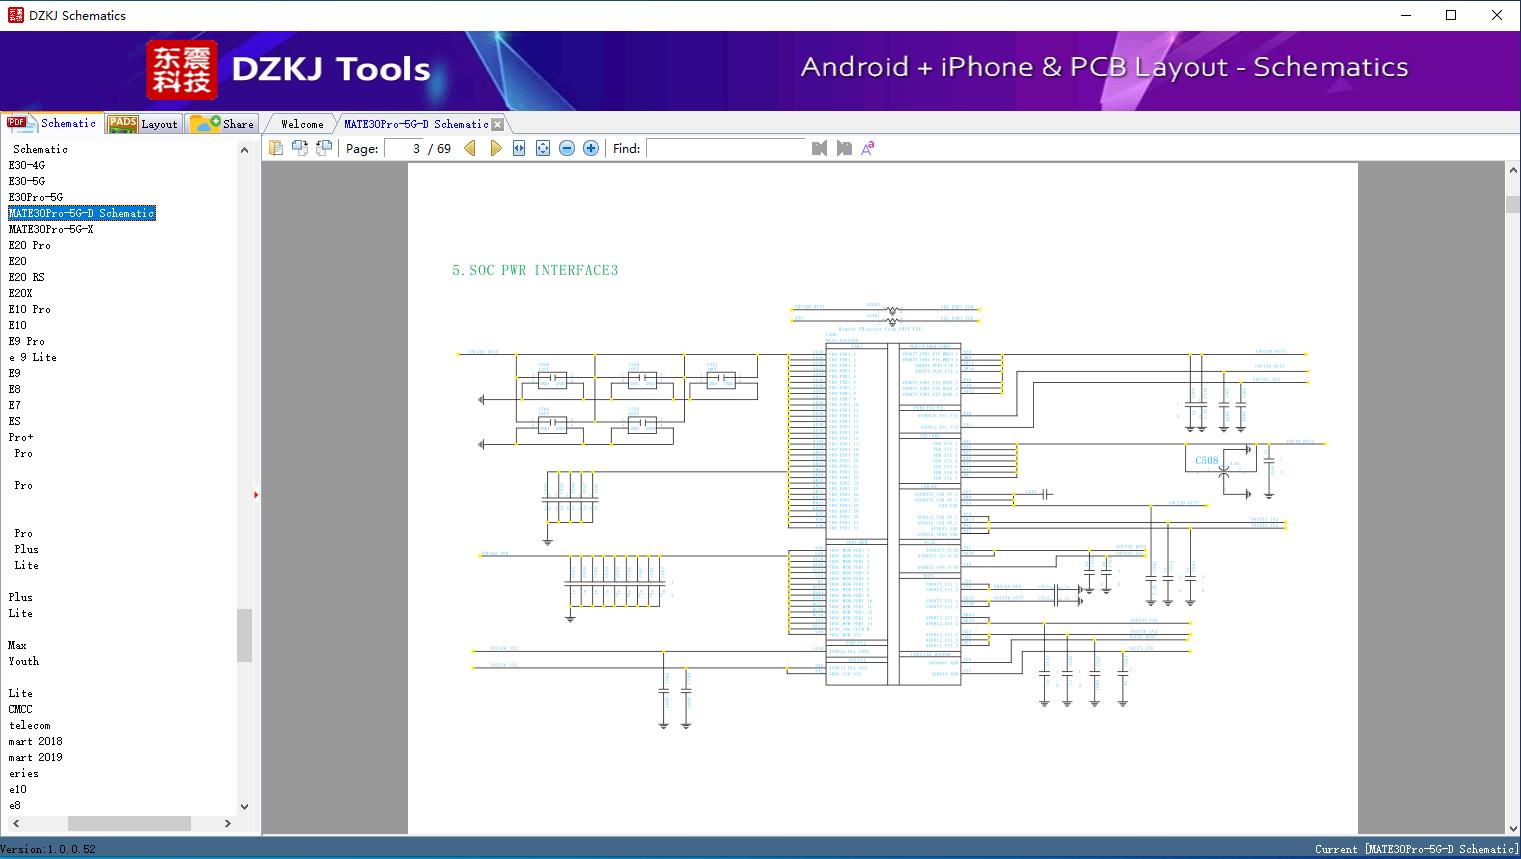Open the Share tab
Screen dimensions: 1521x859
coord(223,124)
